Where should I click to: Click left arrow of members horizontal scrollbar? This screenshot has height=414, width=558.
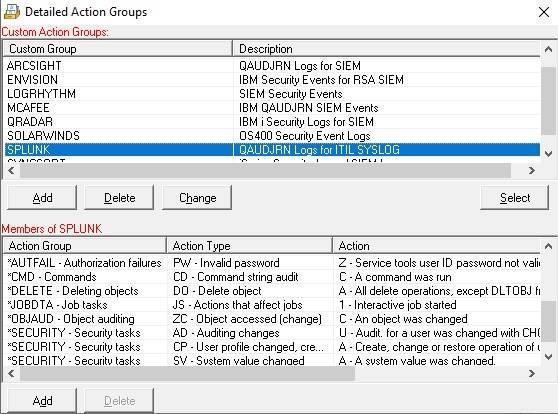tap(11, 373)
